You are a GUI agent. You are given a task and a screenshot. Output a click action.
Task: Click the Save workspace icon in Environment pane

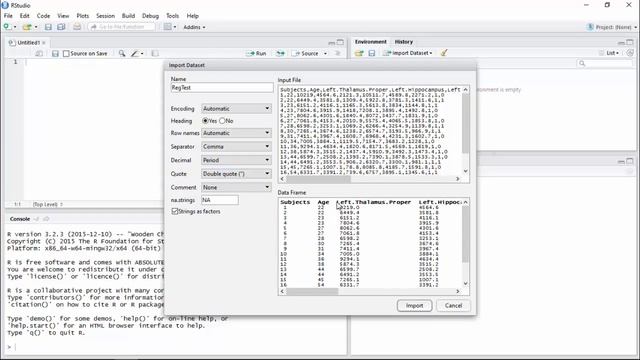[x=372, y=53]
